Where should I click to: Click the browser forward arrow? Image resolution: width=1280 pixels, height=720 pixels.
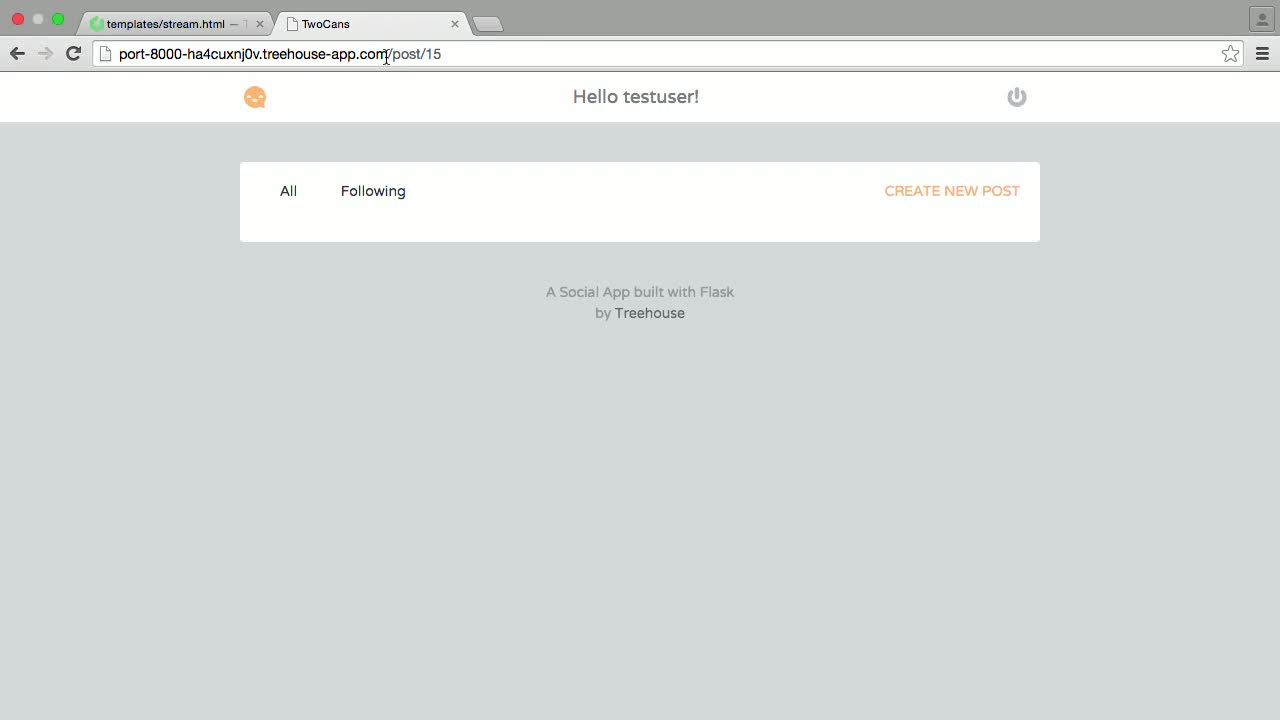(45, 54)
